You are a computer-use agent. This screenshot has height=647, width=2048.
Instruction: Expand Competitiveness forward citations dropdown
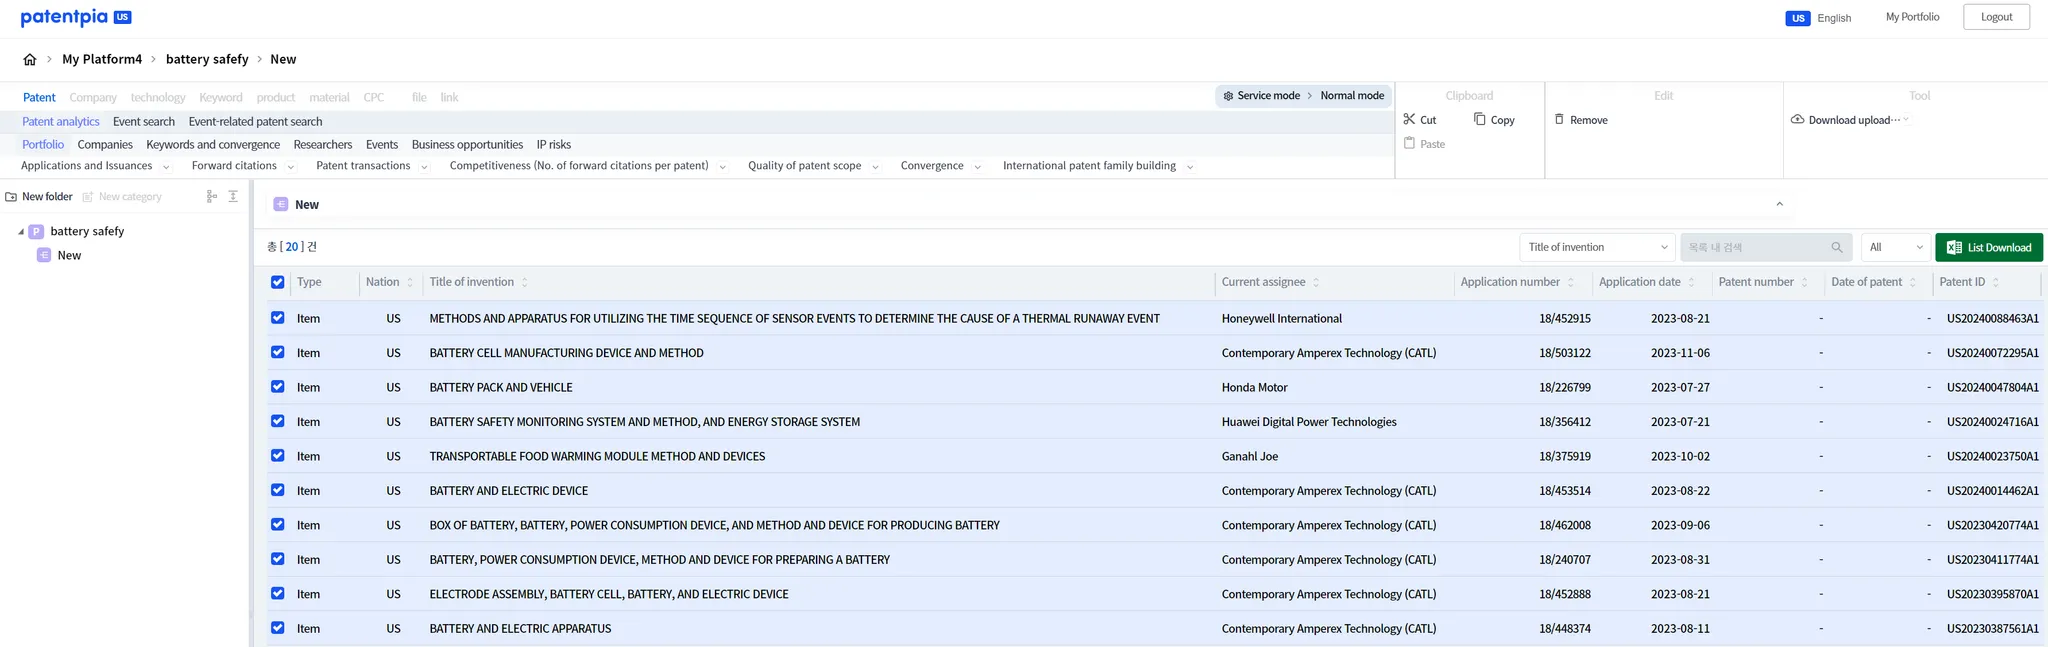click(x=722, y=167)
